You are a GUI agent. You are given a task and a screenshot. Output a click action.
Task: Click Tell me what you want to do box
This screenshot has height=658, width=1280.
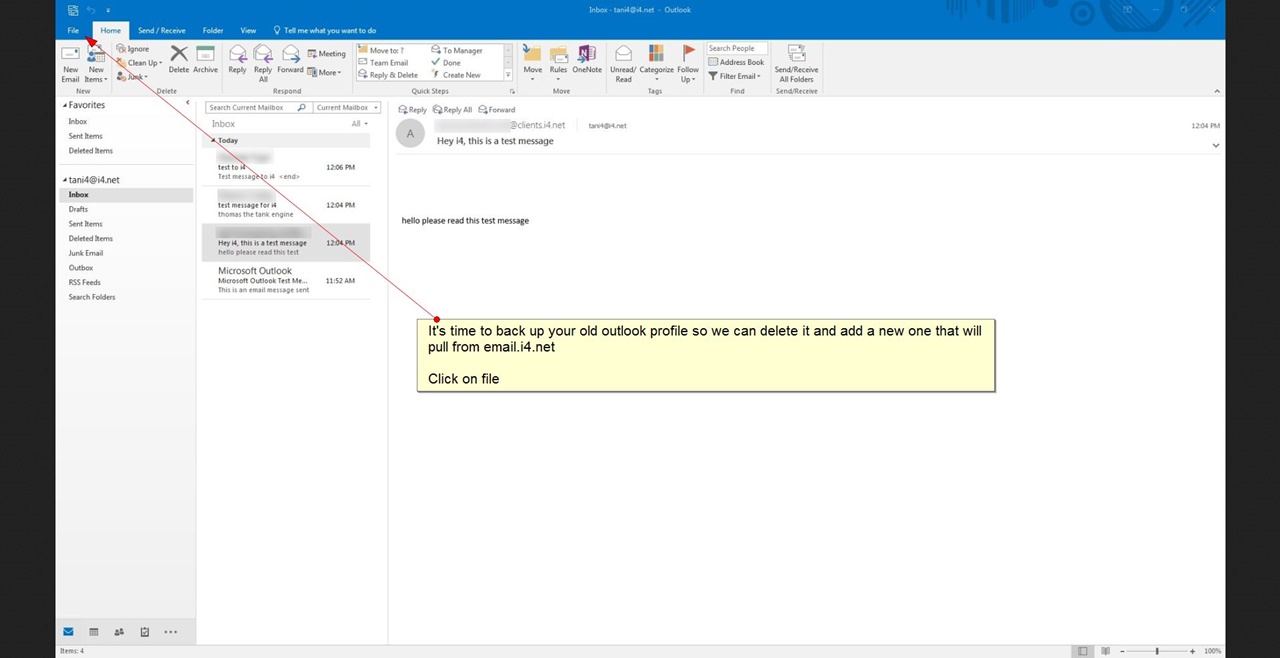coord(324,31)
